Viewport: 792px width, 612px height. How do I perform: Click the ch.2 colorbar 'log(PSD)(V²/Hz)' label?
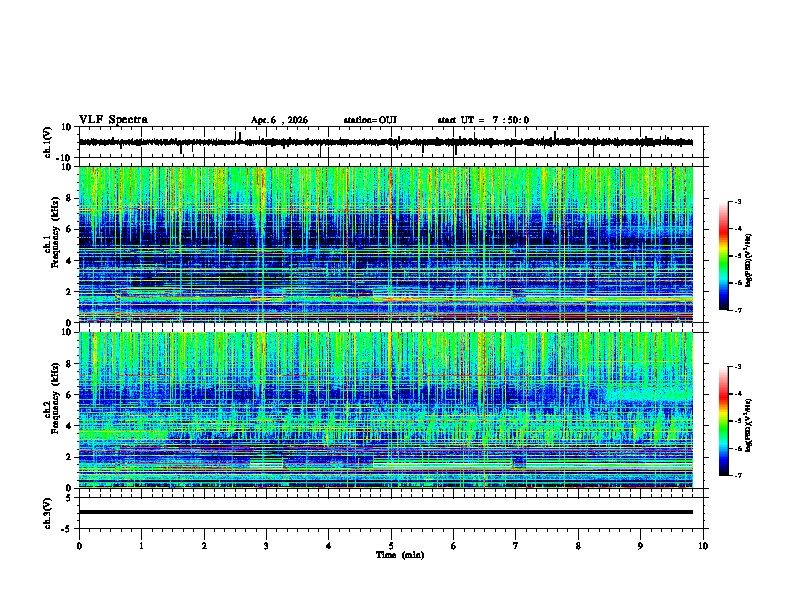pyautogui.click(x=749, y=424)
